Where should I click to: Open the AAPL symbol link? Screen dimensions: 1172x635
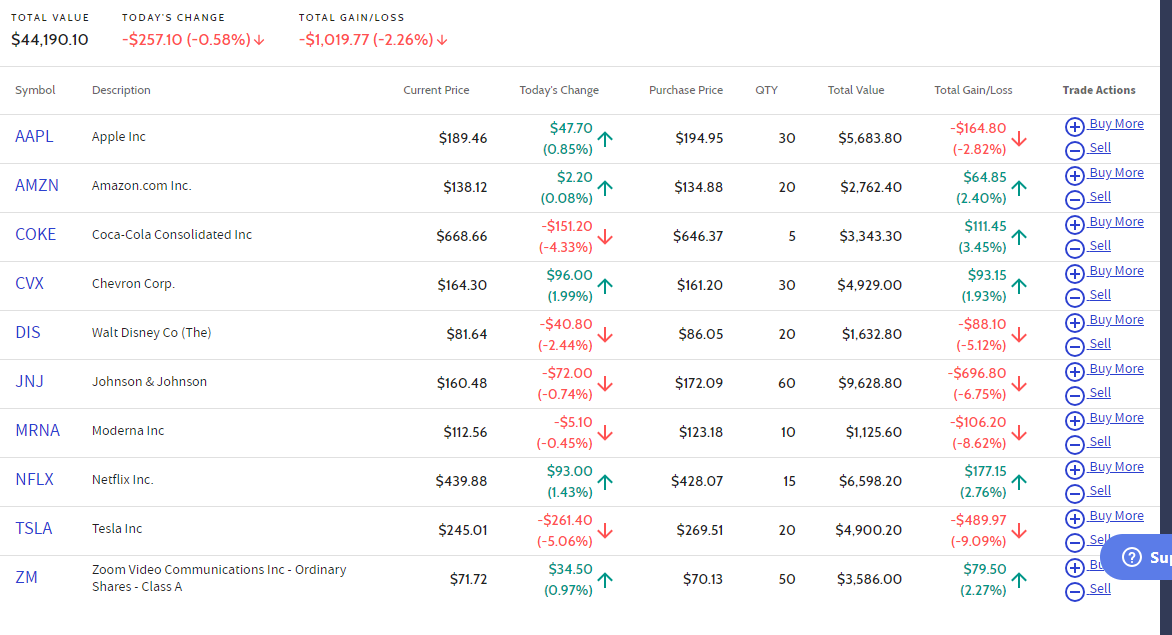point(34,137)
